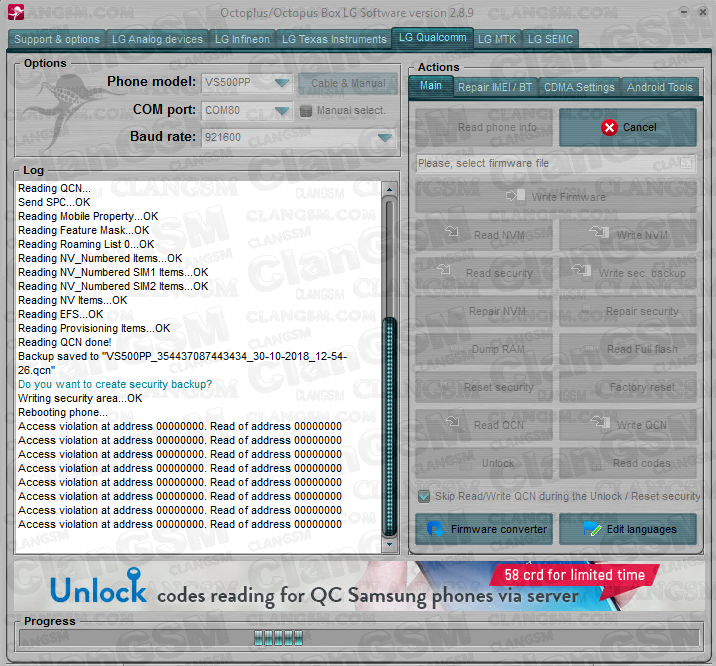The height and width of the screenshot is (666, 716).
Task: Click the 'Reading Feature Mask...OK' log line
Action: point(84,230)
